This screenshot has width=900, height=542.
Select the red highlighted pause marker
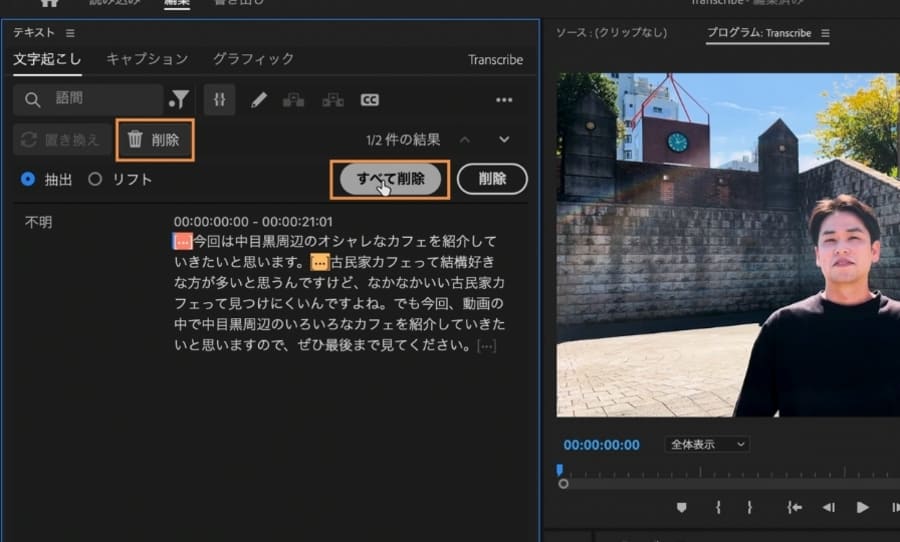point(183,241)
